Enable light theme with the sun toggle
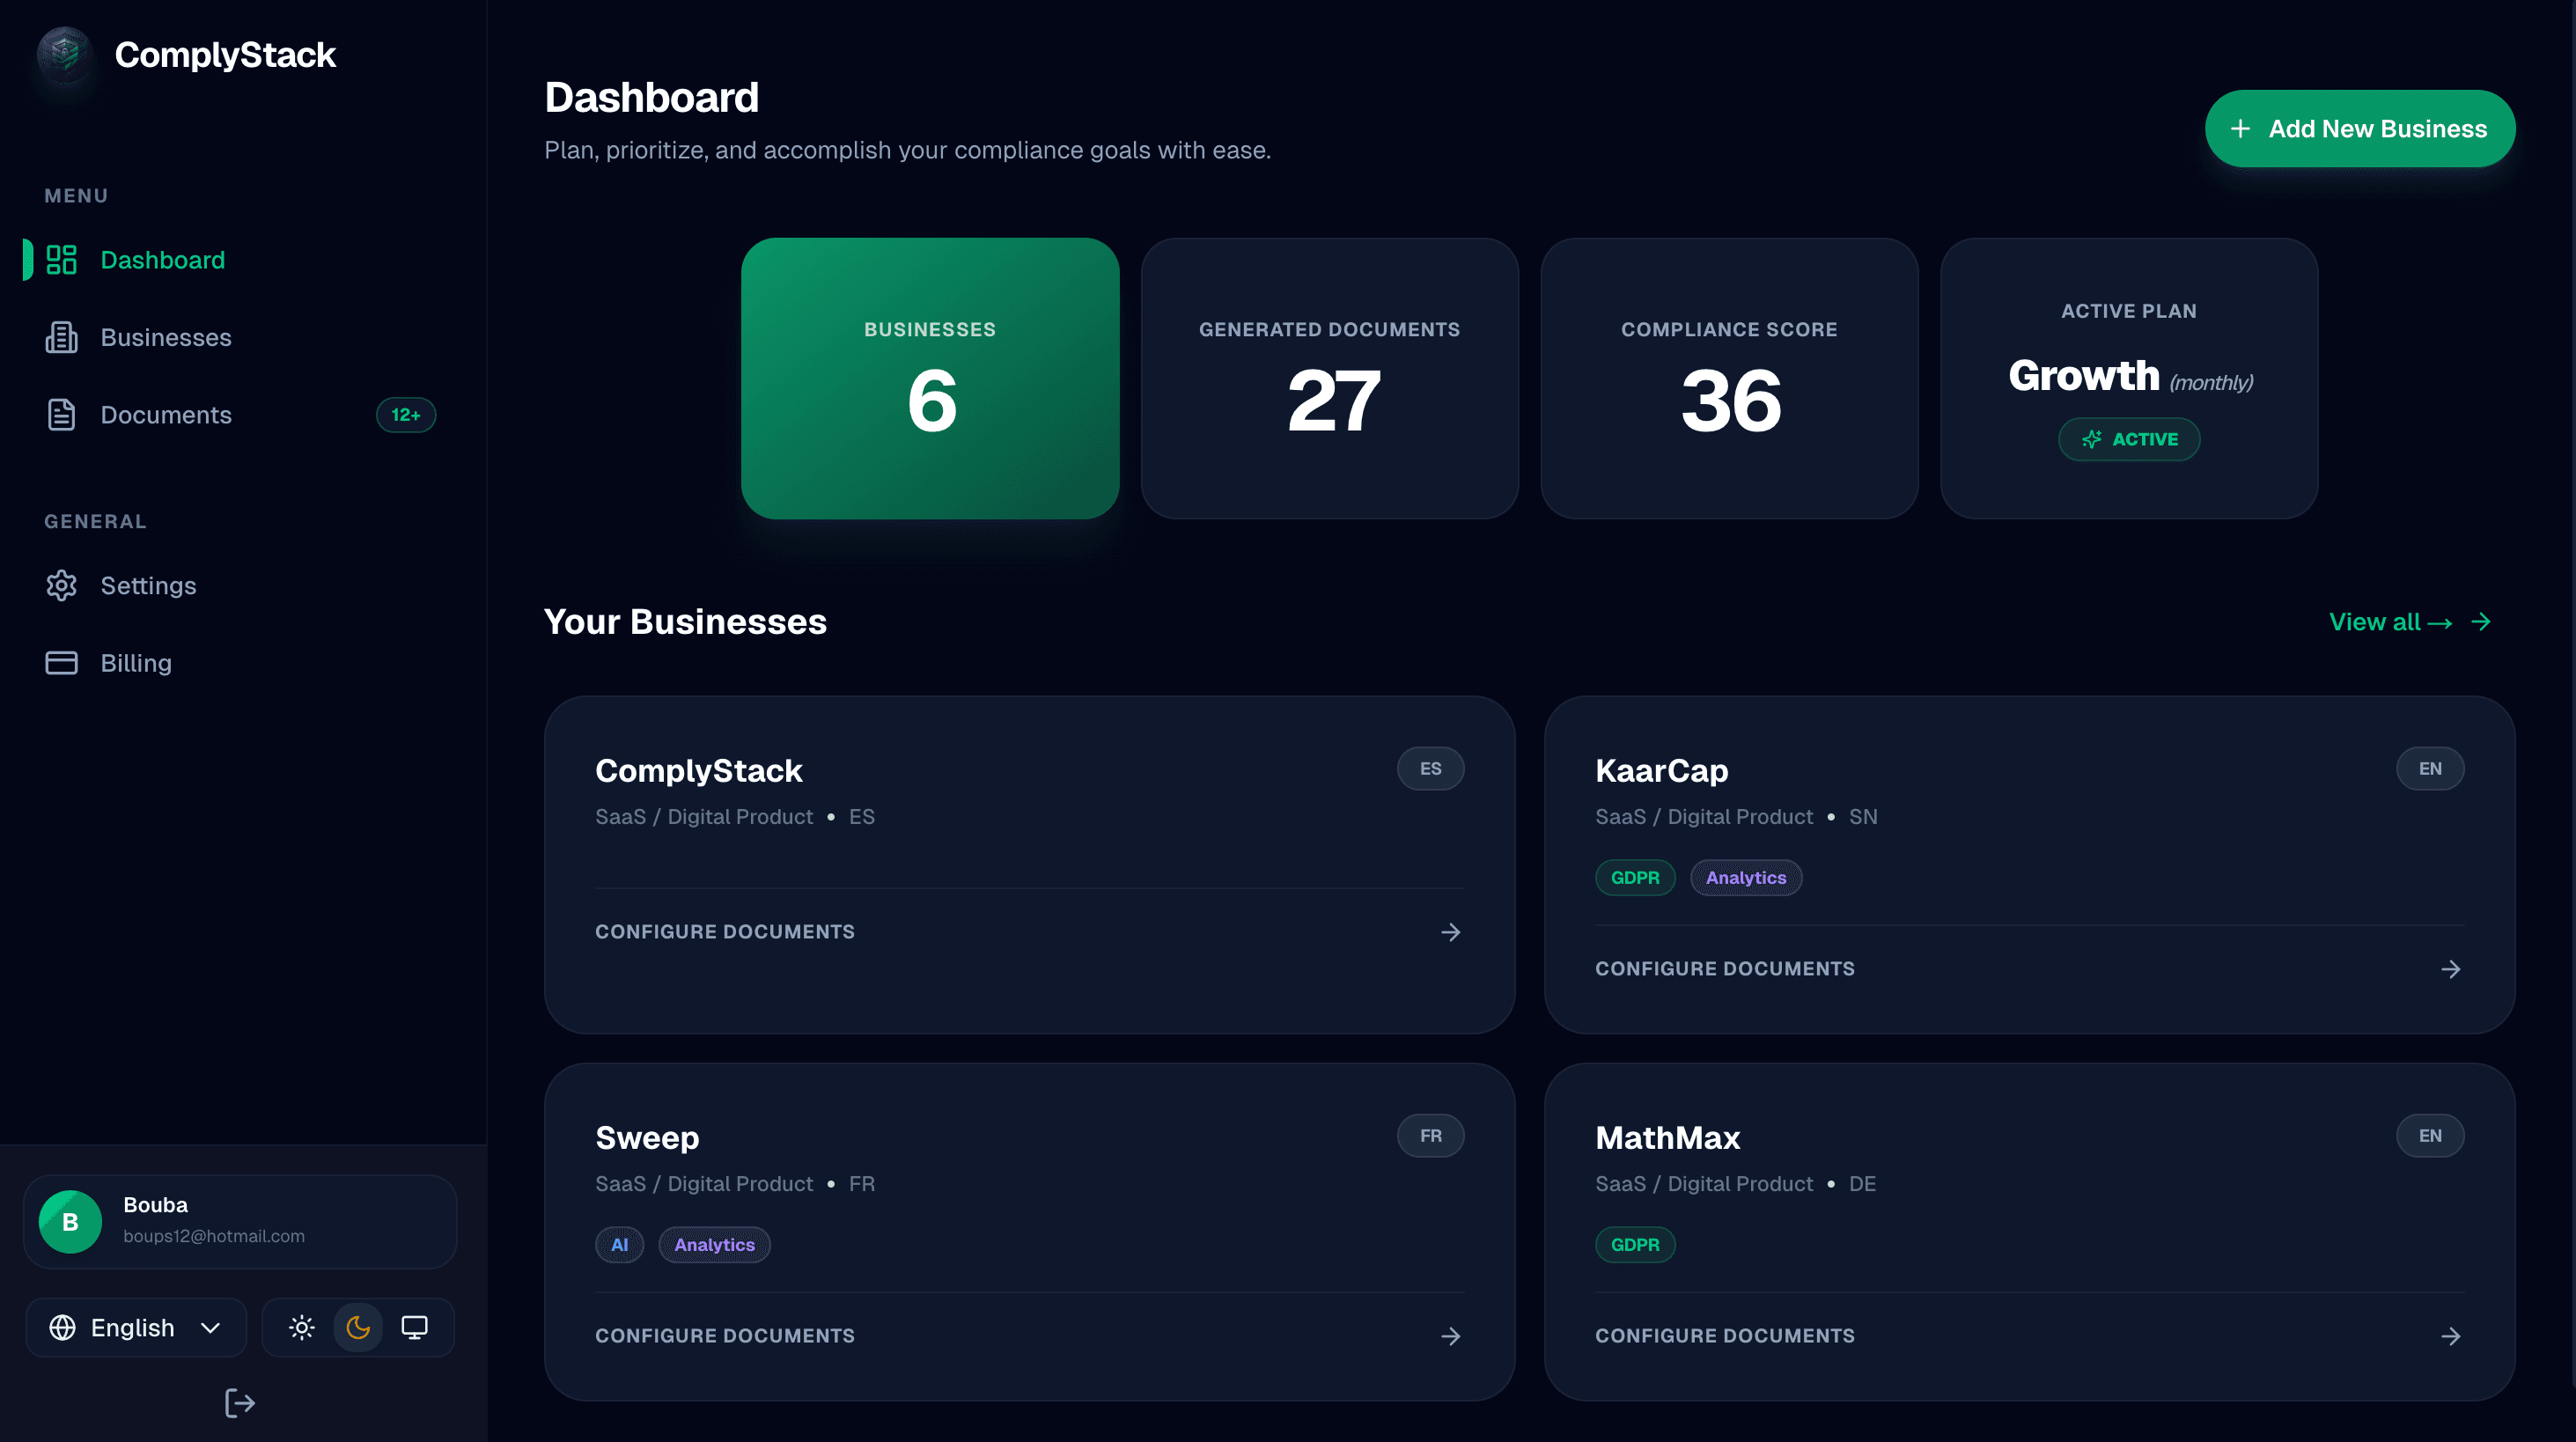This screenshot has width=2576, height=1442. (302, 1327)
